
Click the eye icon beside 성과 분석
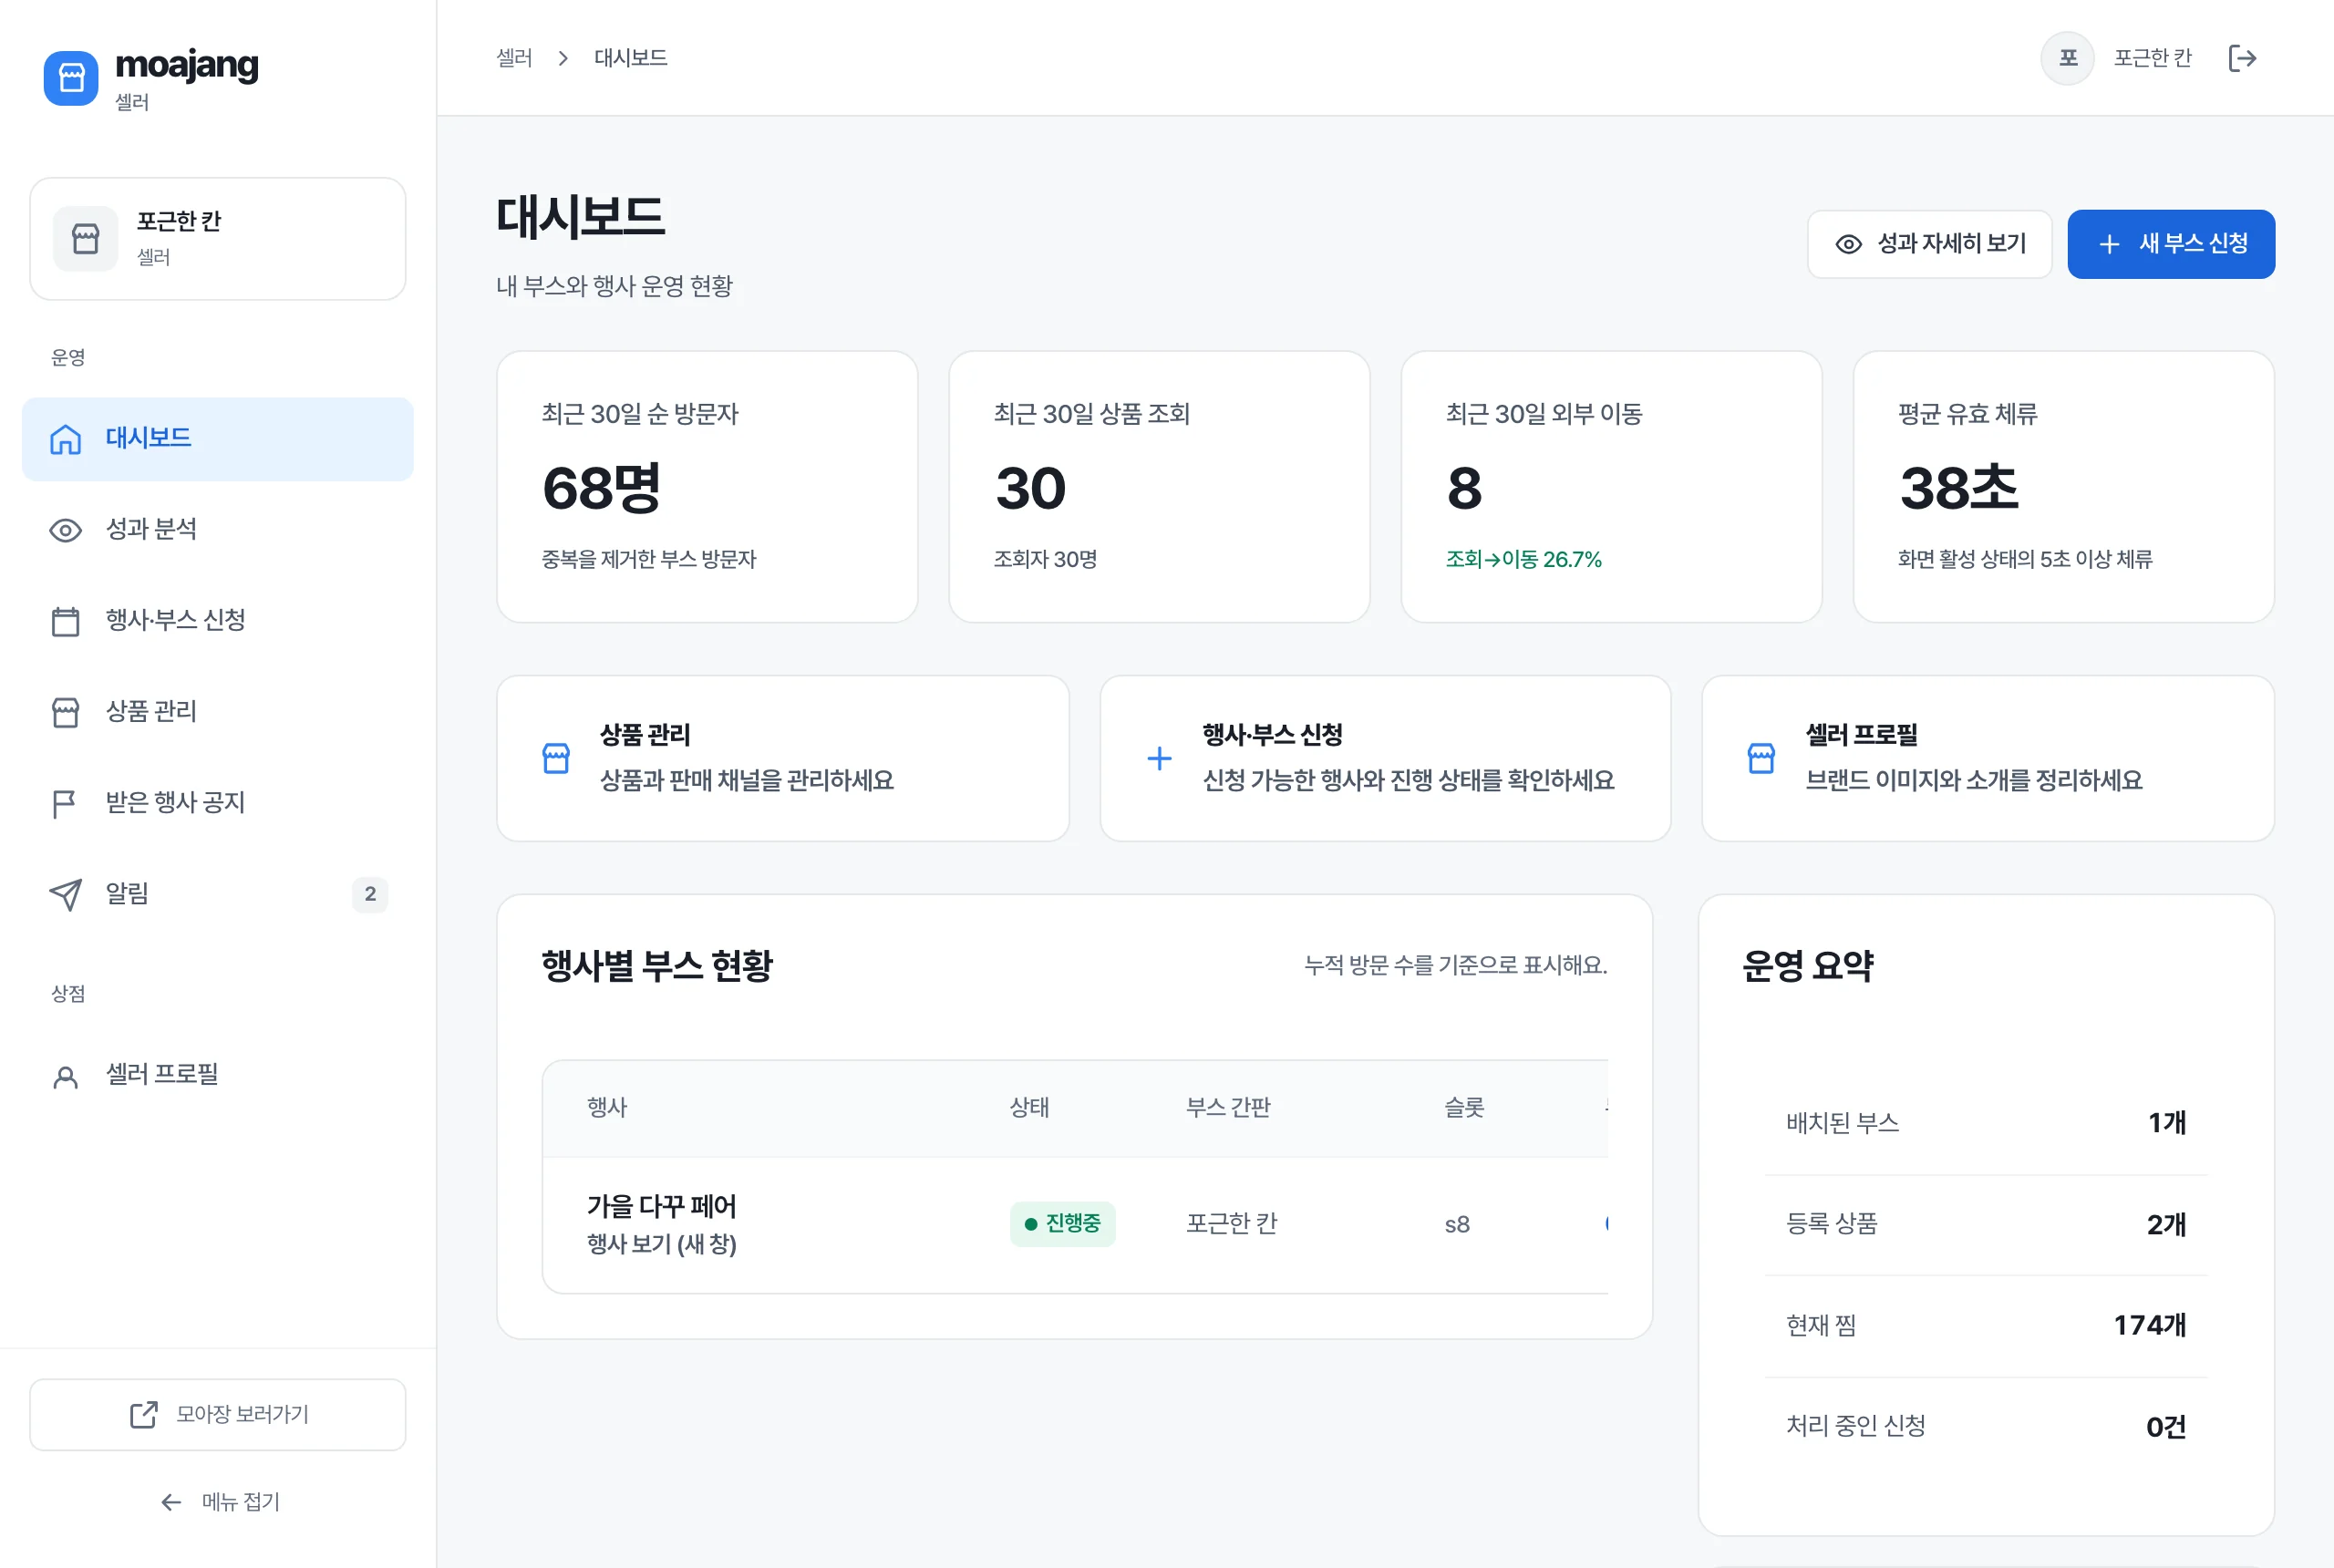click(x=66, y=530)
